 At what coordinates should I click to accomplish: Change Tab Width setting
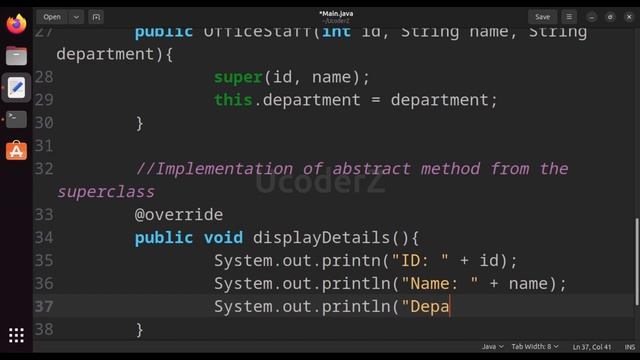point(535,347)
